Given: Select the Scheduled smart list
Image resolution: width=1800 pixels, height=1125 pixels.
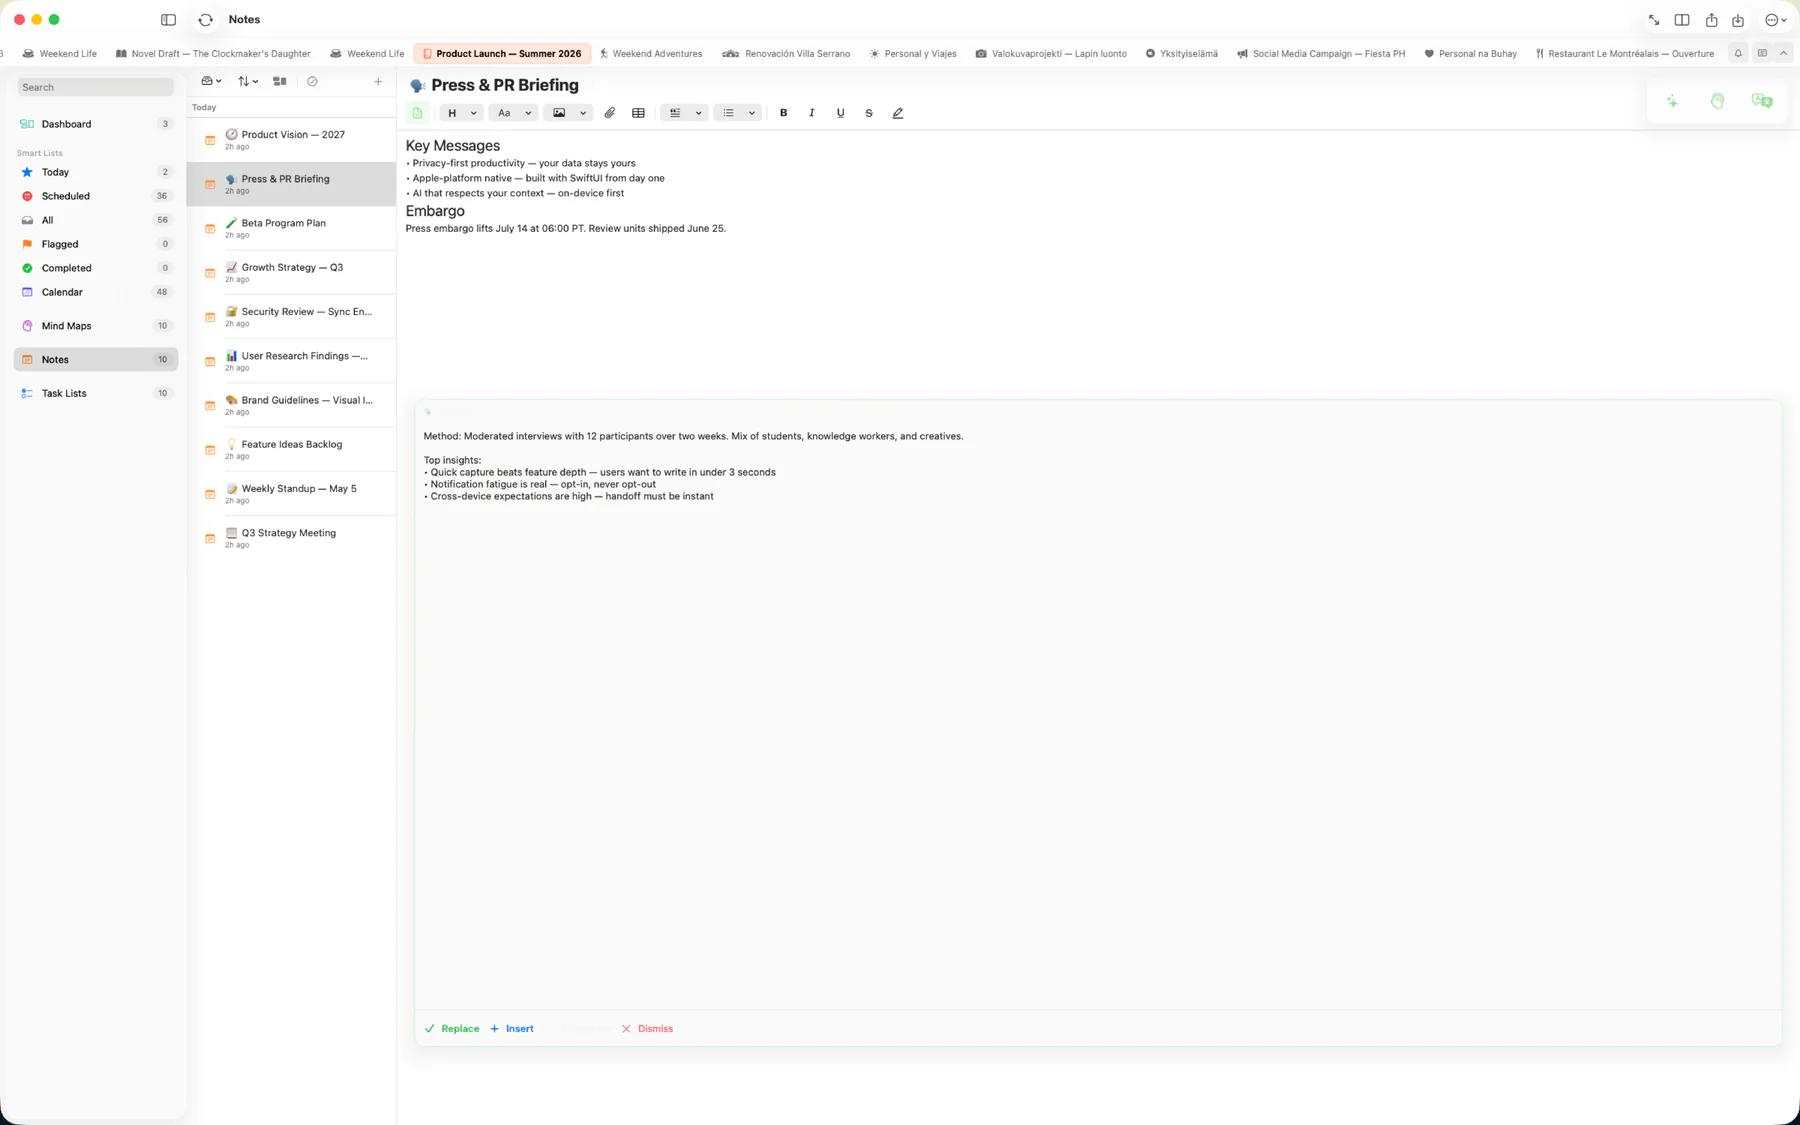Looking at the screenshot, I should tap(96, 196).
